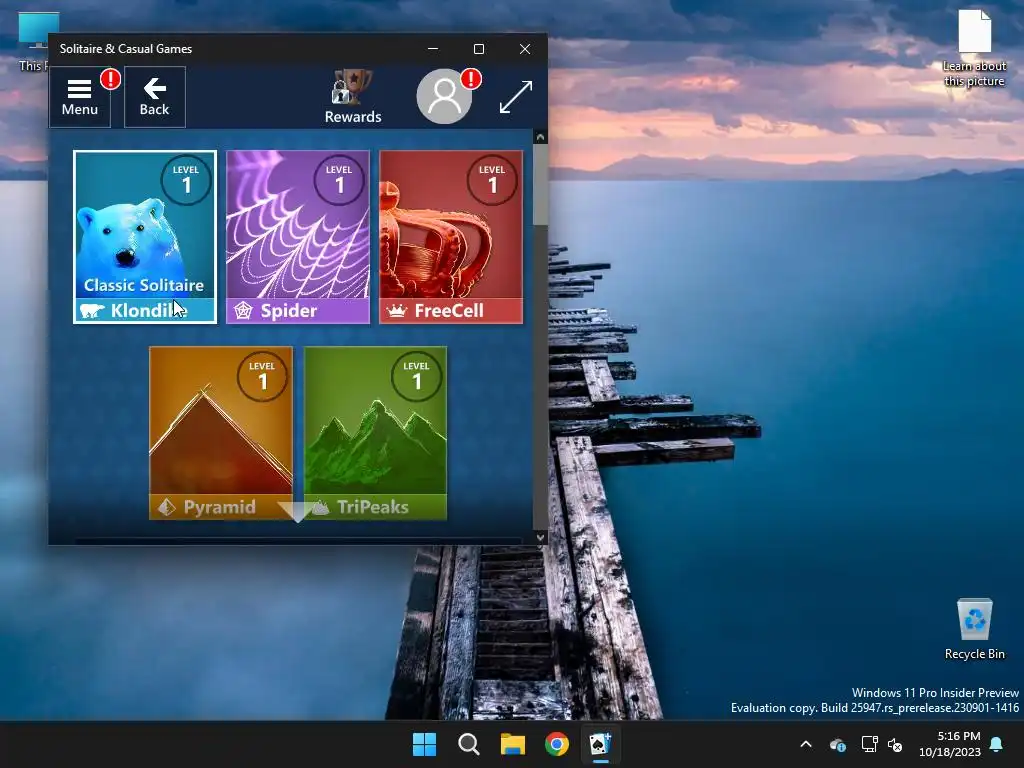Open the network display tray icon
1024x768 pixels.
(869, 744)
